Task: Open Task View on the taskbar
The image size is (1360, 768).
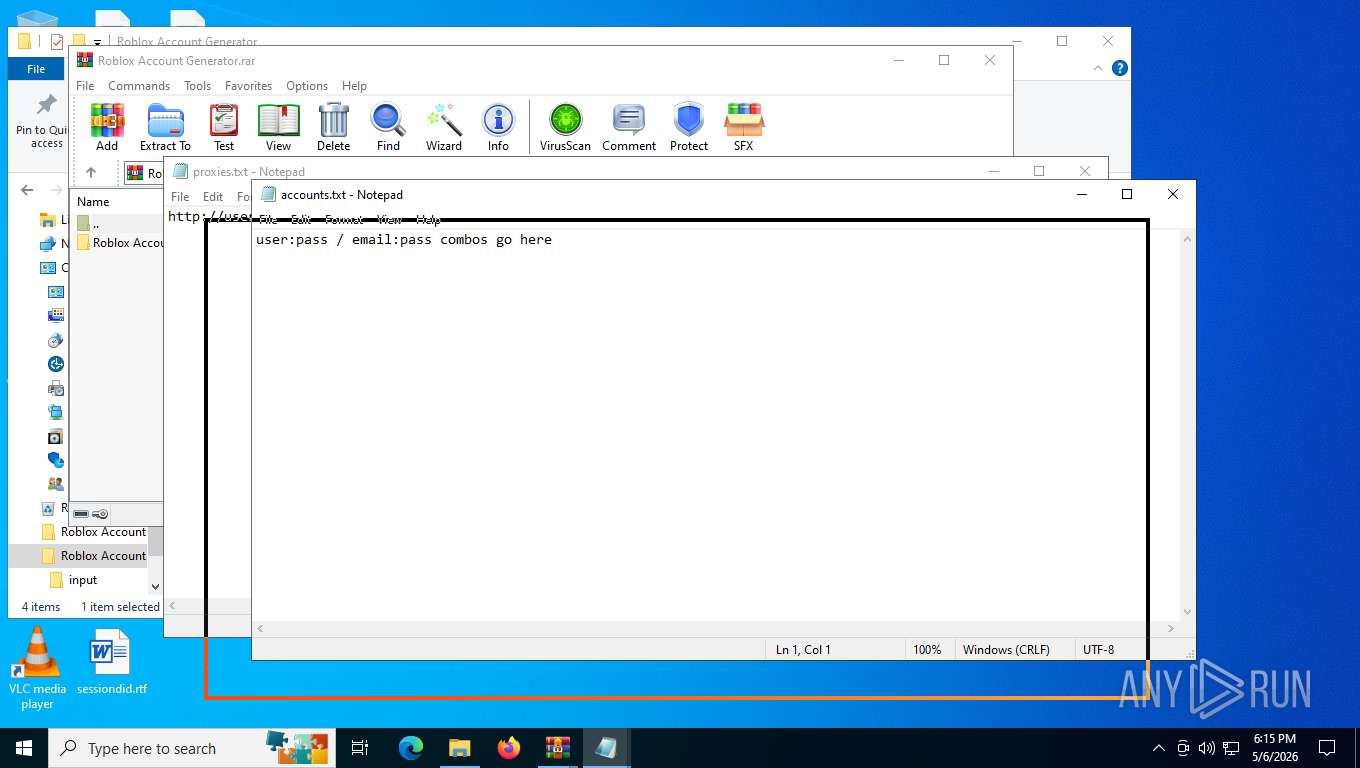Action: [x=360, y=748]
